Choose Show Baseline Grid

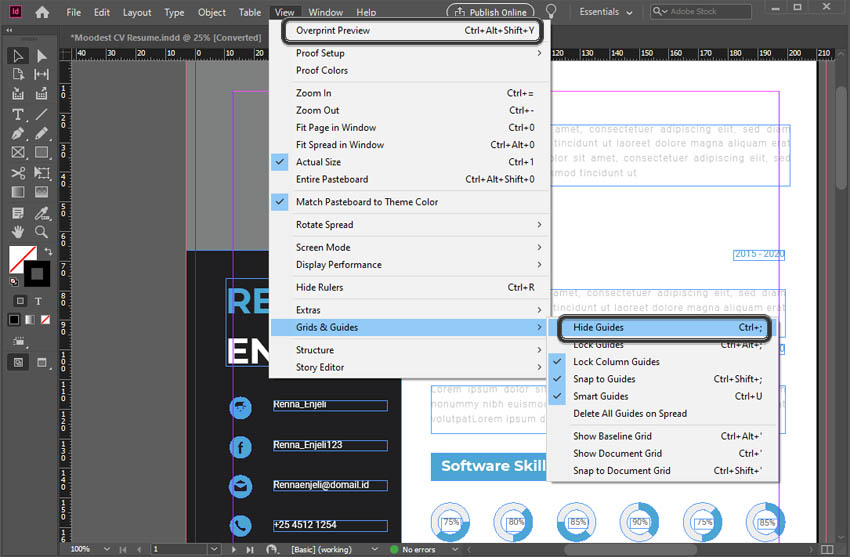(x=662, y=437)
